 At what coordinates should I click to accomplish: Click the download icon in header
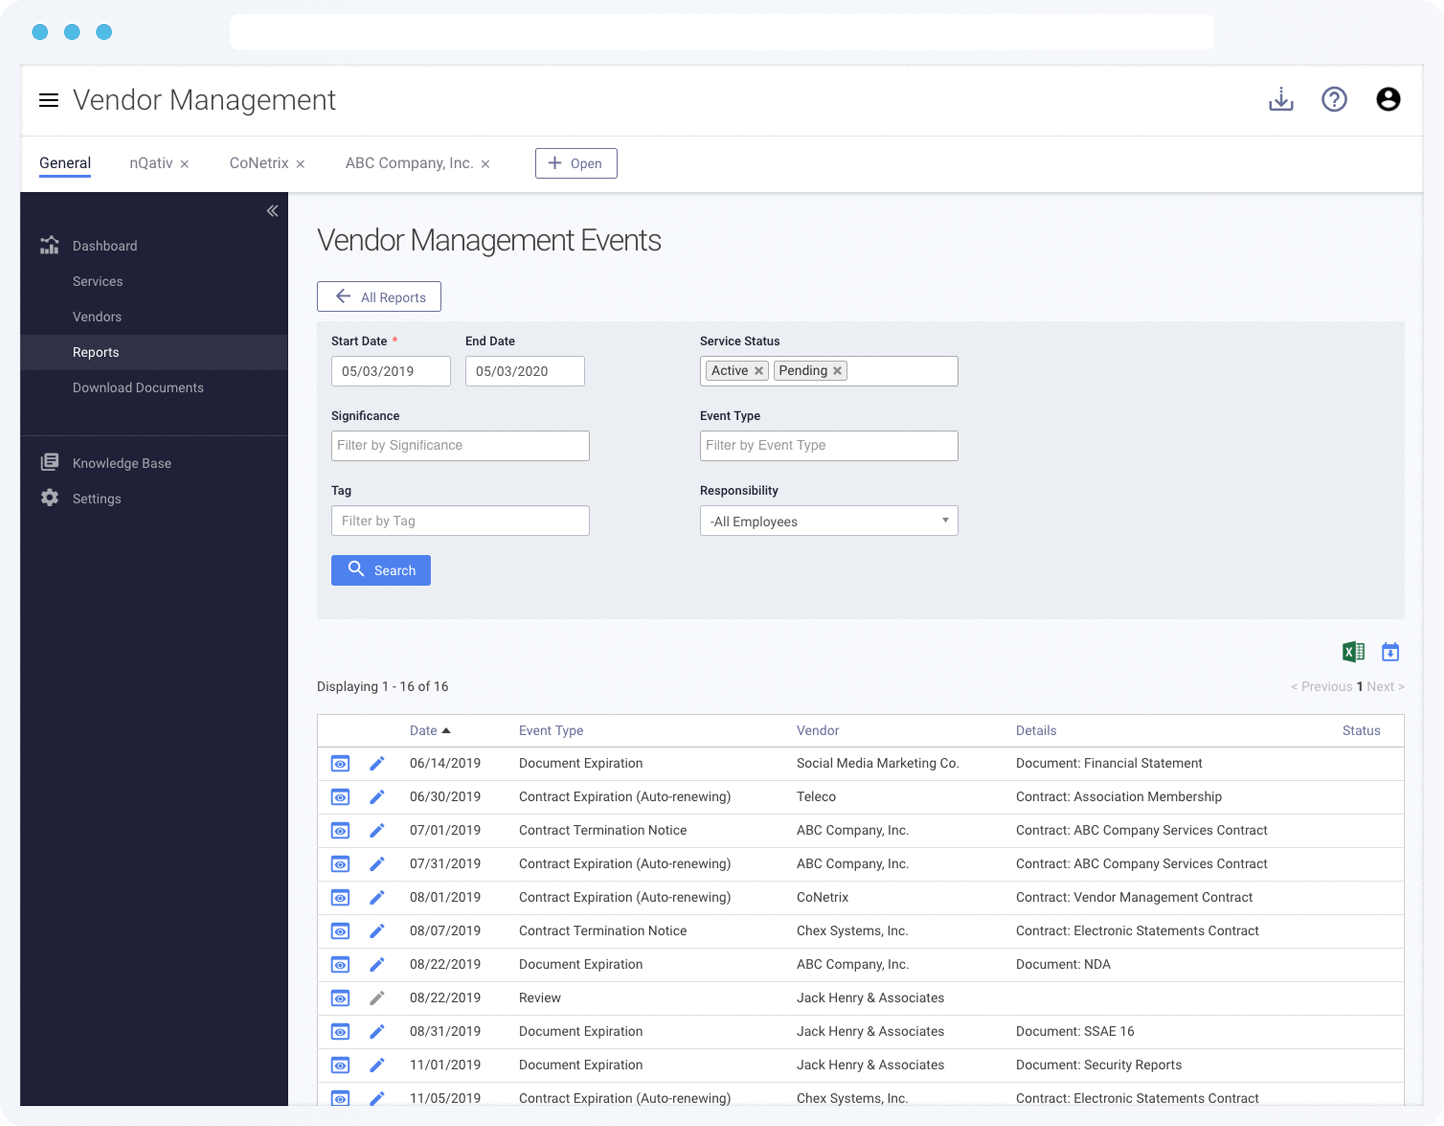(1281, 99)
